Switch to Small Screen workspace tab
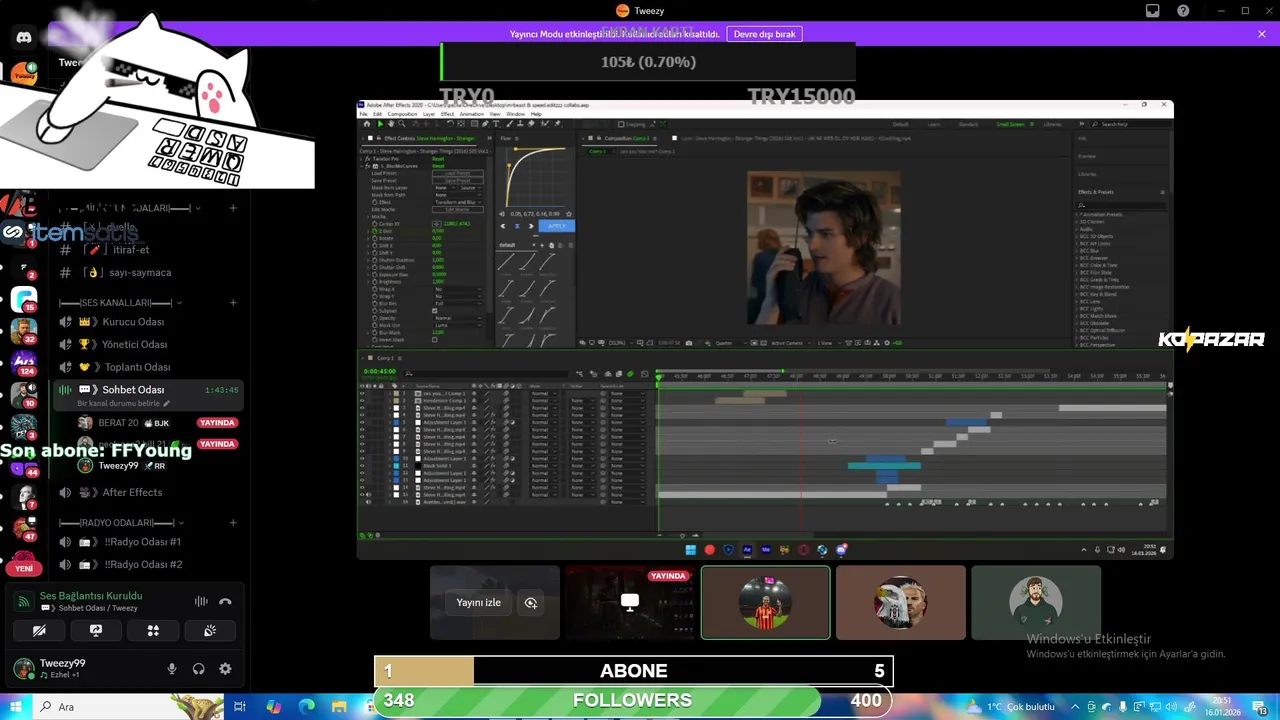 pos(1011,124)
